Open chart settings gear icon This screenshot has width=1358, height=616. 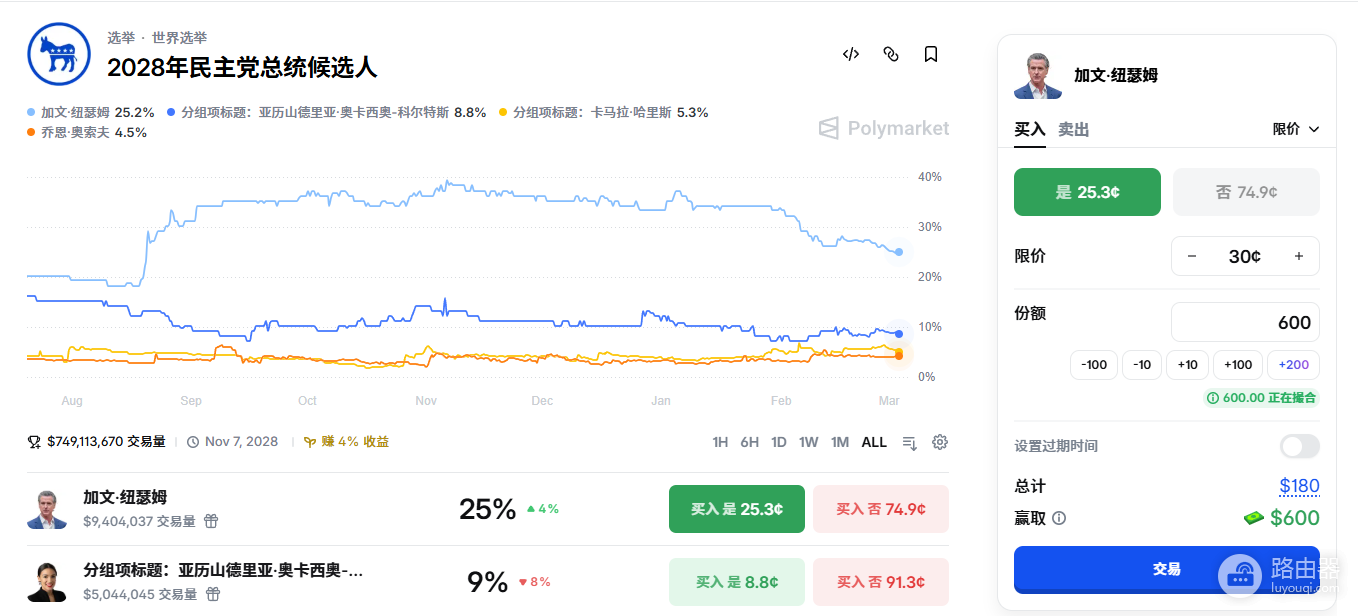940,442
